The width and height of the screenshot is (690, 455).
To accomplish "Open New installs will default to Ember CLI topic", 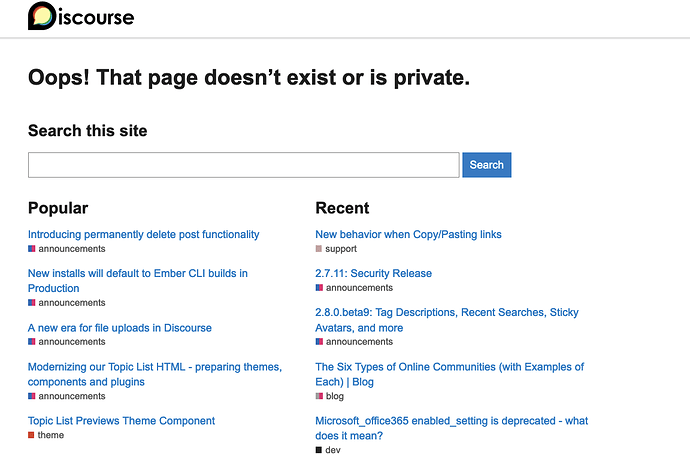I will pos(138,281).
